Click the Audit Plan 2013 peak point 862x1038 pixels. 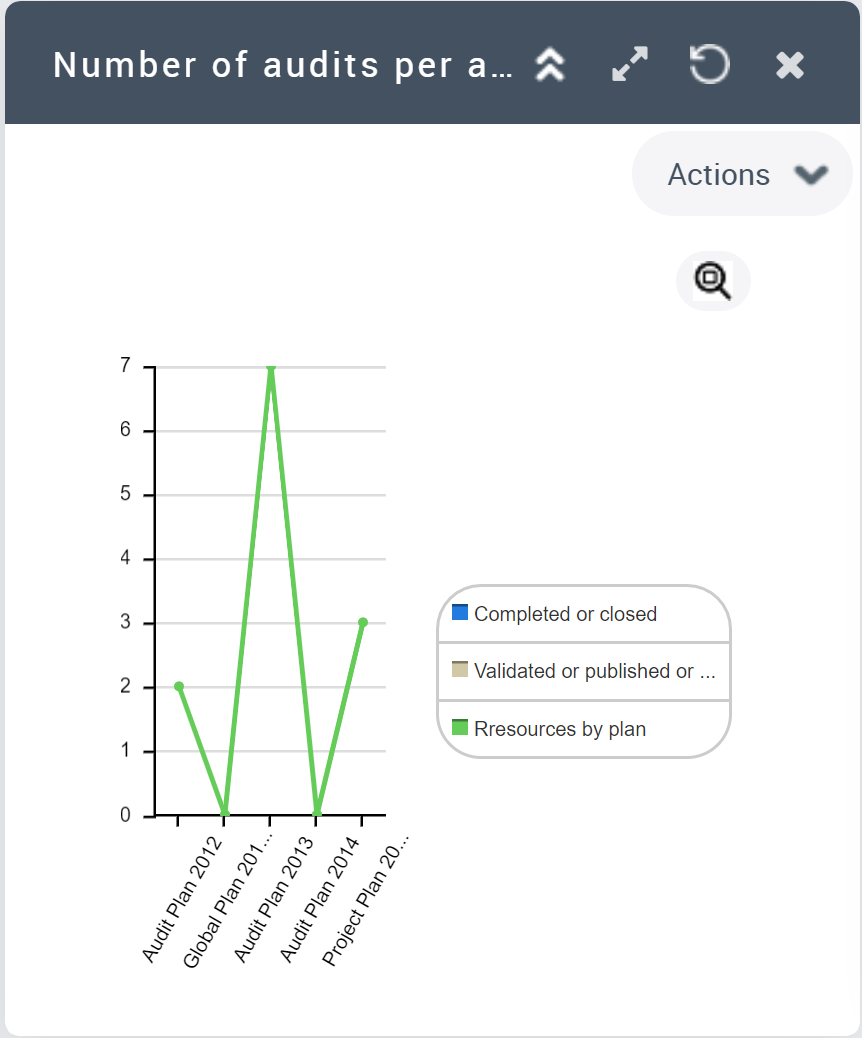270,368
